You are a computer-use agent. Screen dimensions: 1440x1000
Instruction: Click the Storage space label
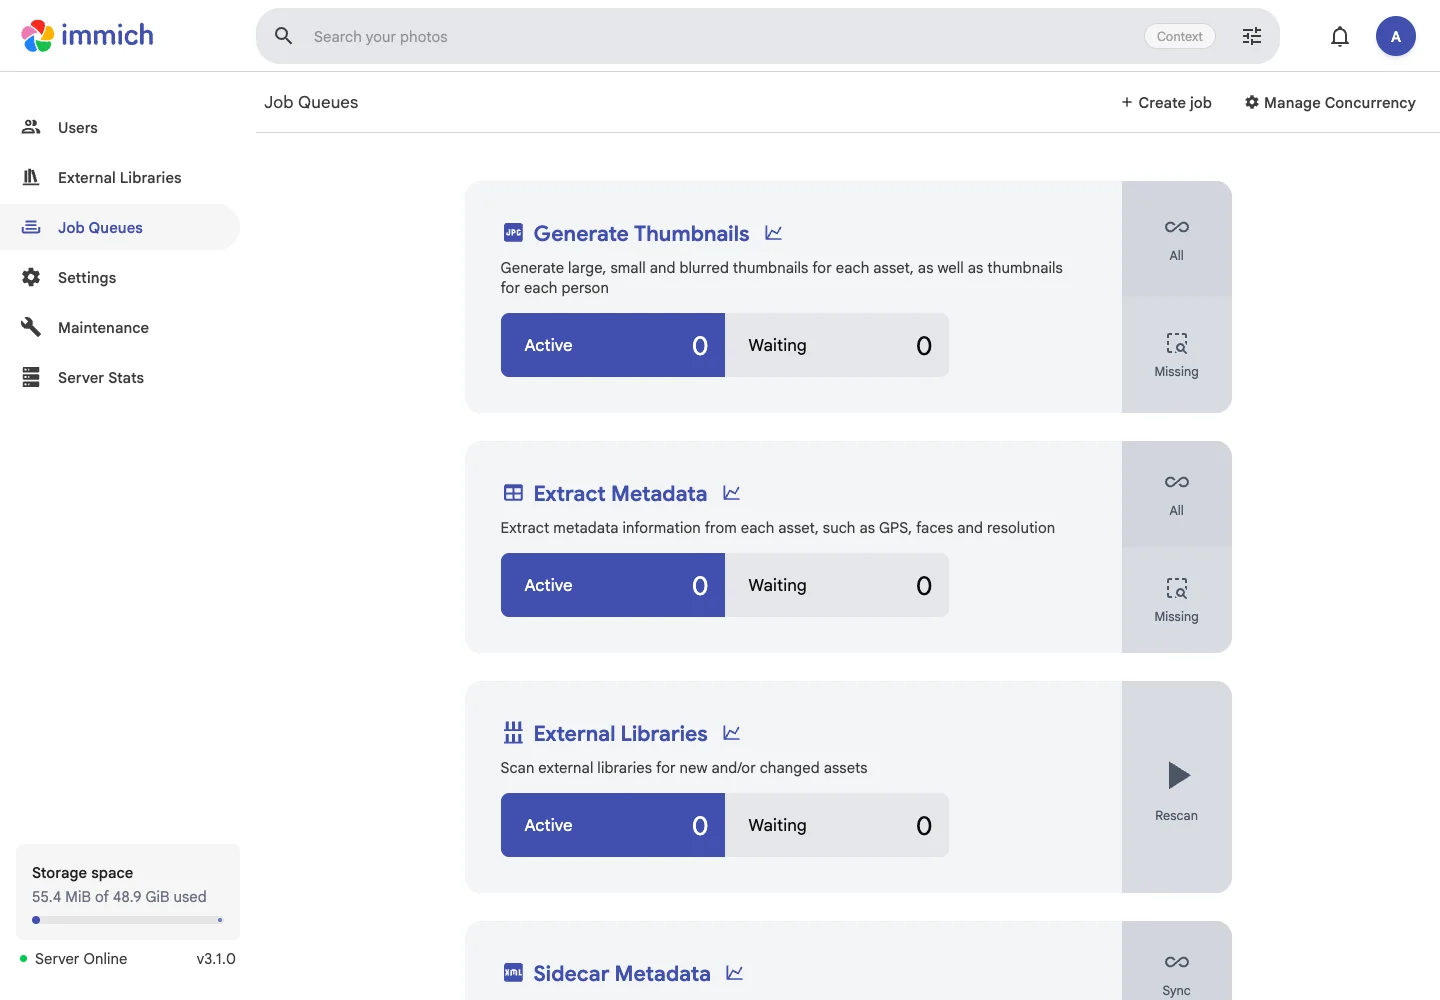tap(82, 872)
